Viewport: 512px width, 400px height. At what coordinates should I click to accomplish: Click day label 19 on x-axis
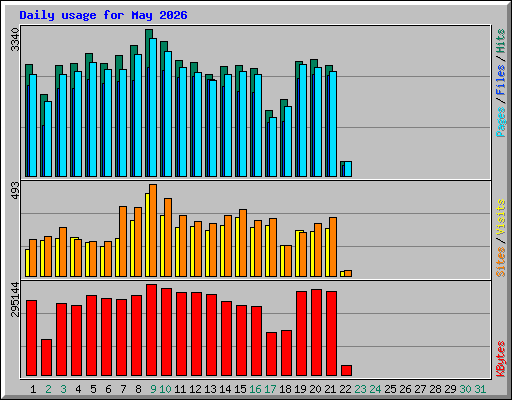[300, 389]
